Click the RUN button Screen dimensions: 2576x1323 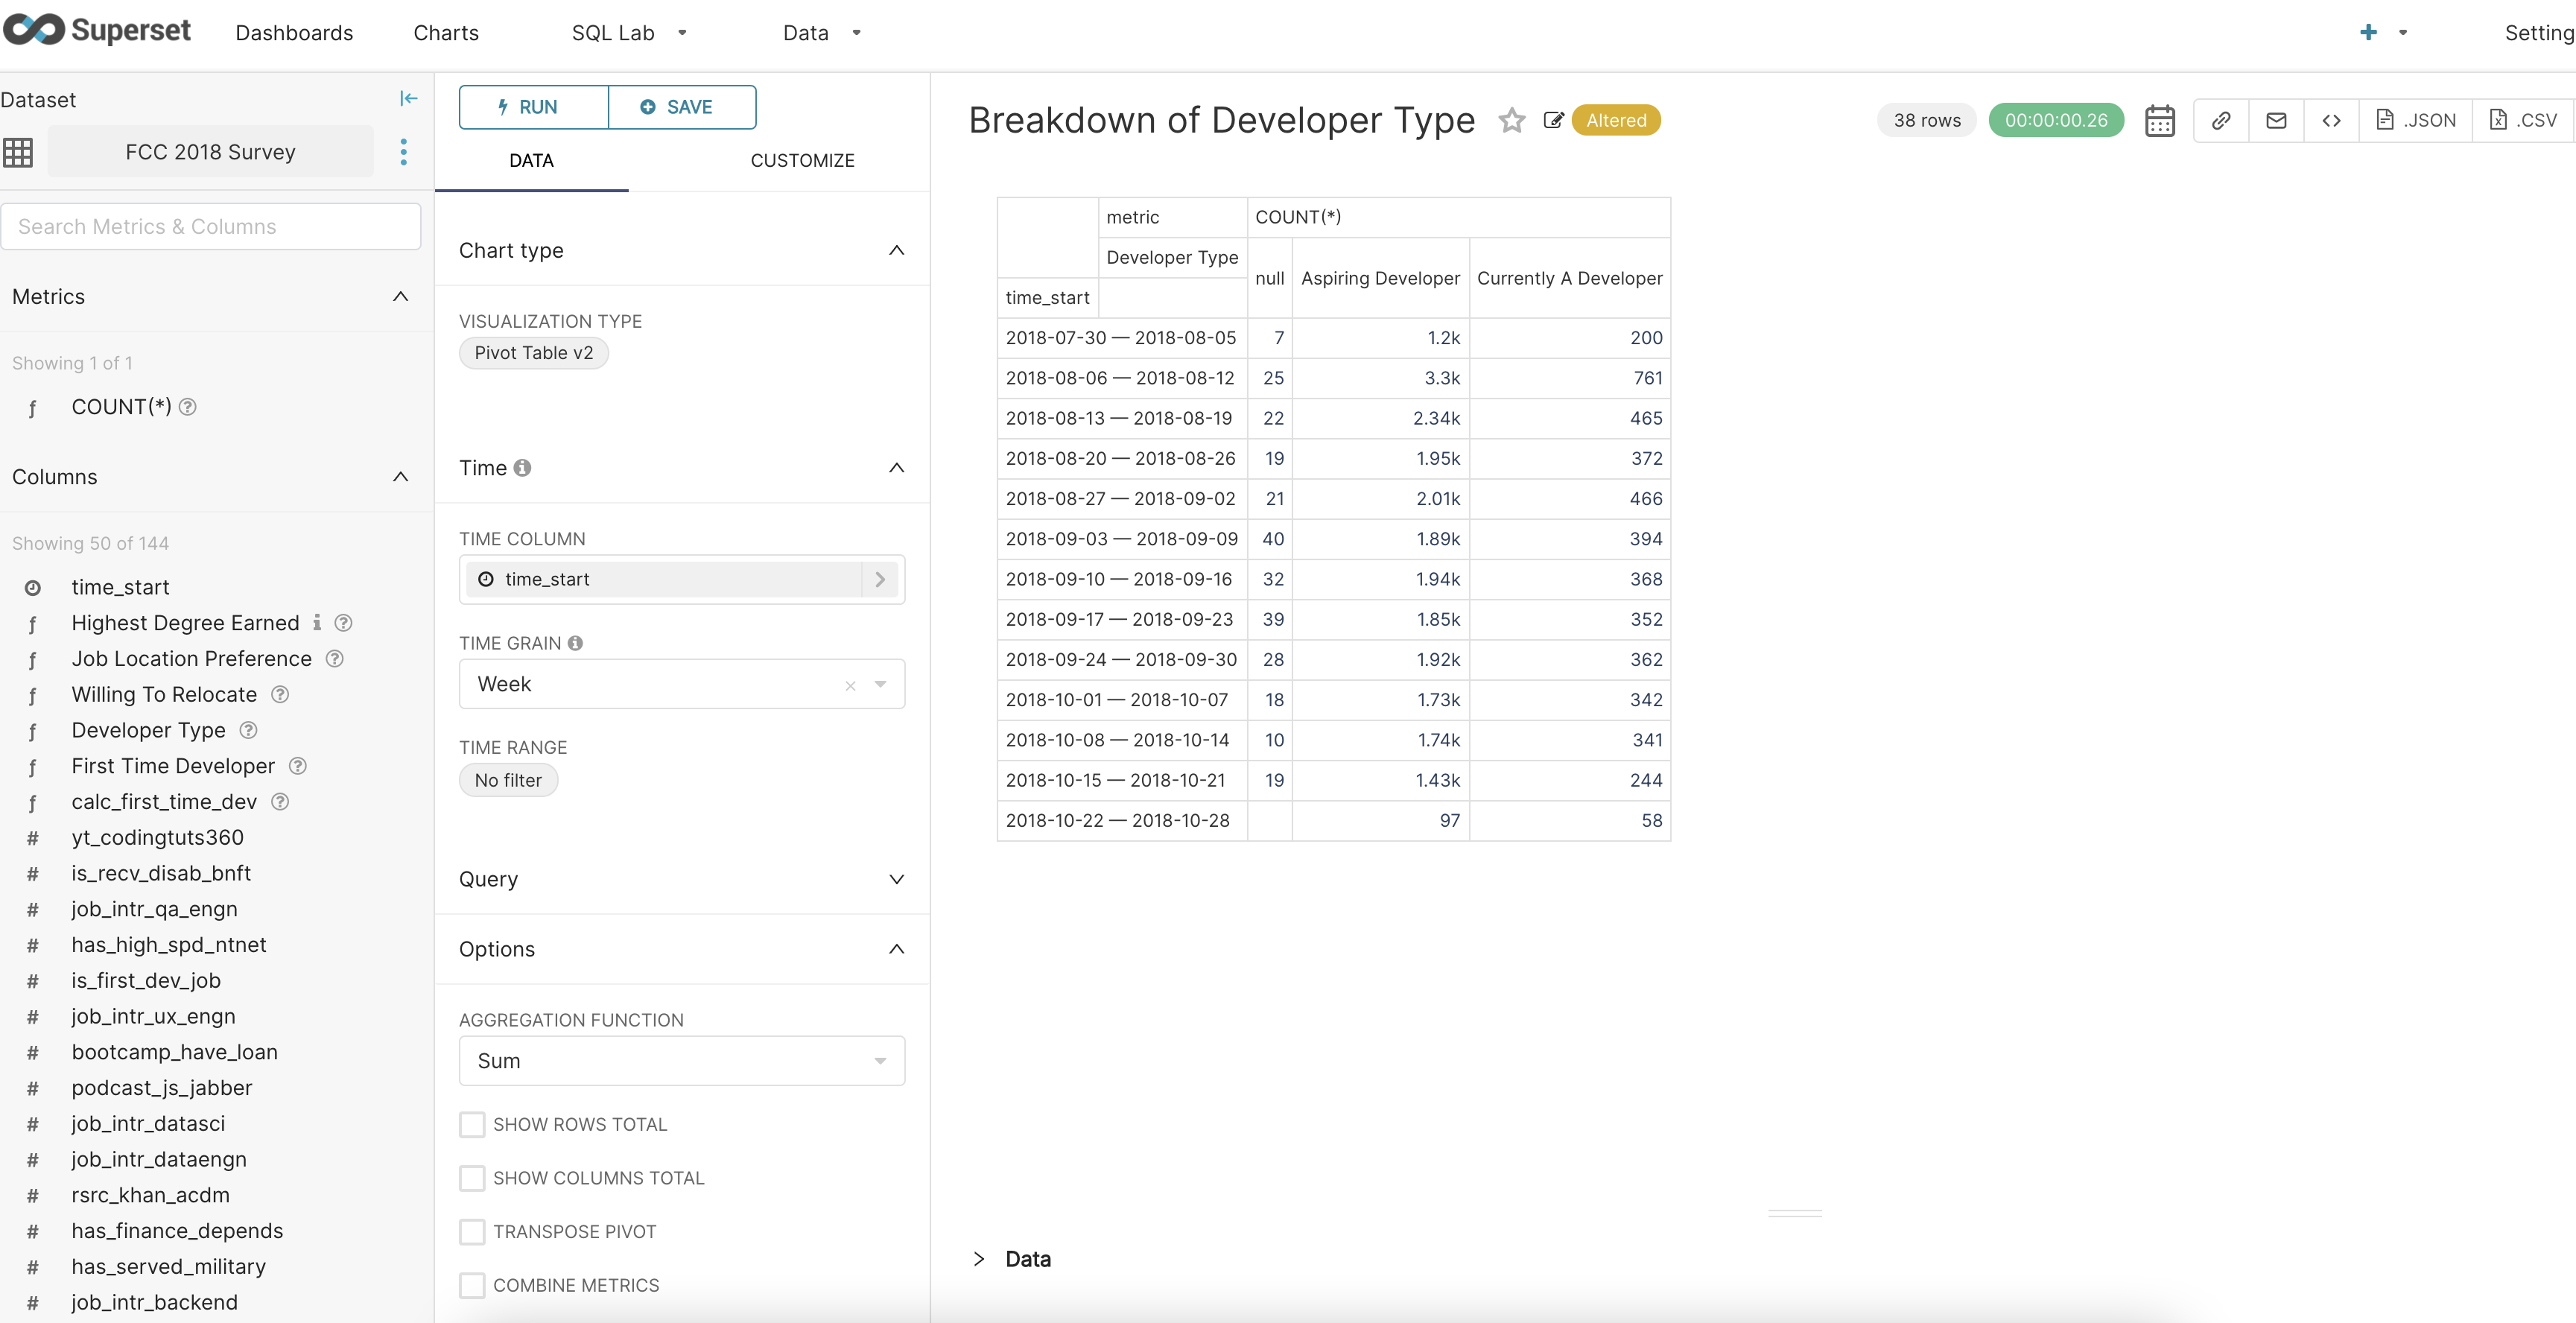[532, 107]
